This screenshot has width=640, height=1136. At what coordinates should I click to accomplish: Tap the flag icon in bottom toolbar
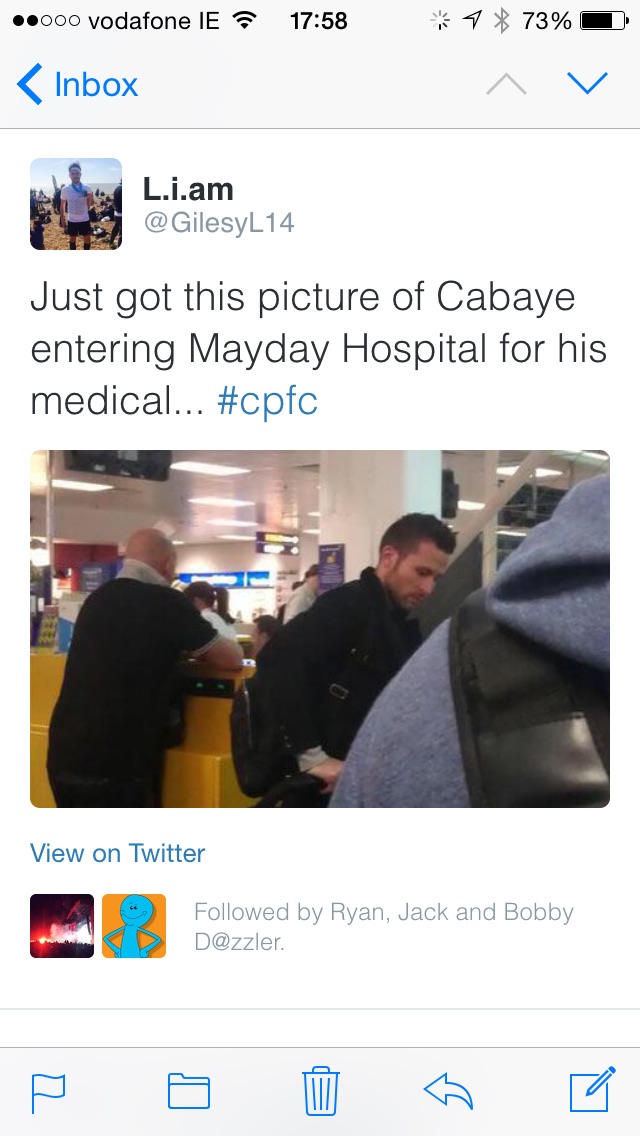click(49, 1093)
